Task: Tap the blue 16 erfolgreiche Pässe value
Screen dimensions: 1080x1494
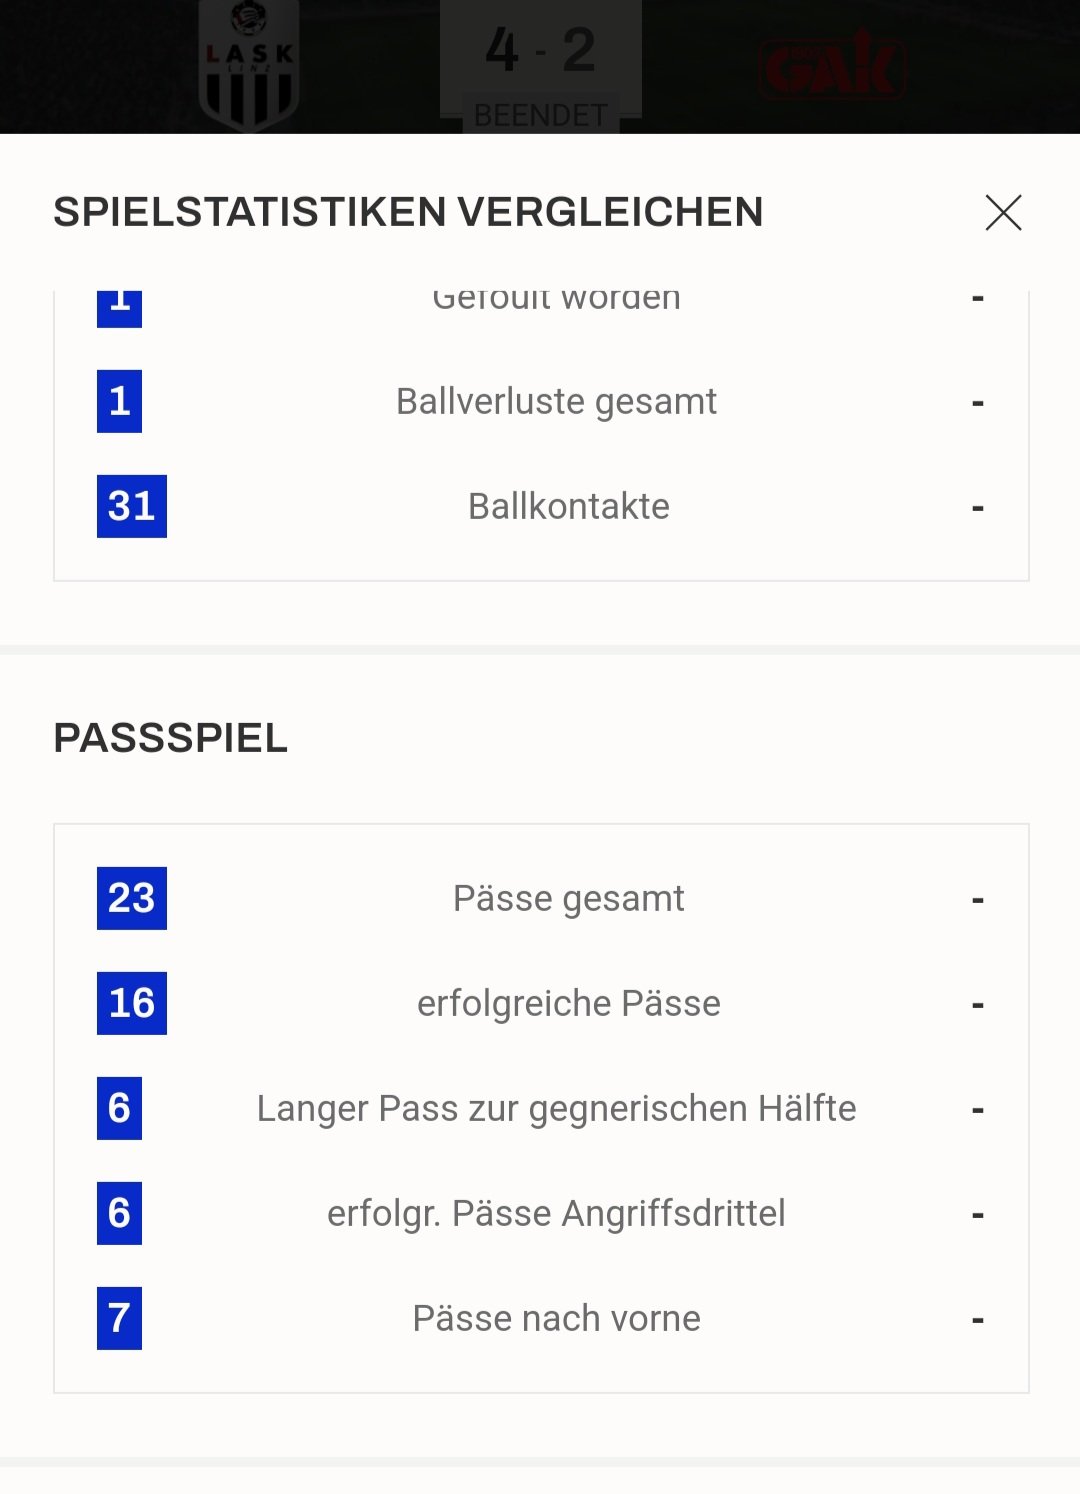Action: tap(132, 1003)
